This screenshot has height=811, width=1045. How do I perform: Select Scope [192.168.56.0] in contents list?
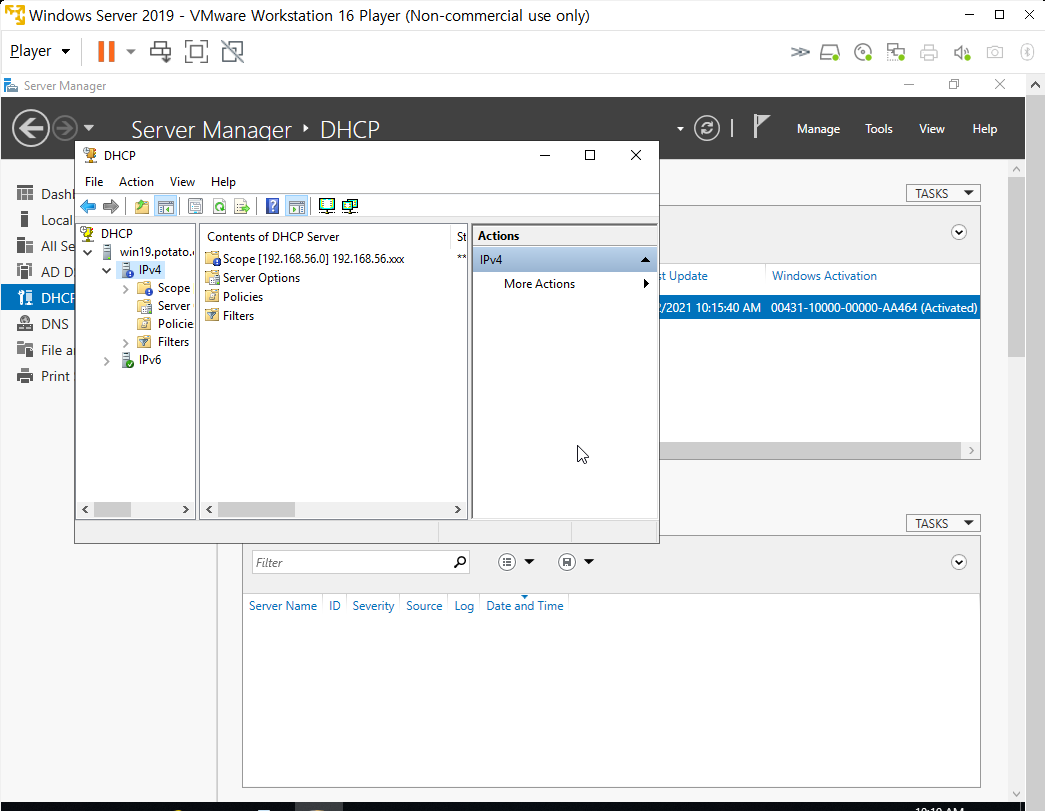pyautogui.click(x=313, y=259)
